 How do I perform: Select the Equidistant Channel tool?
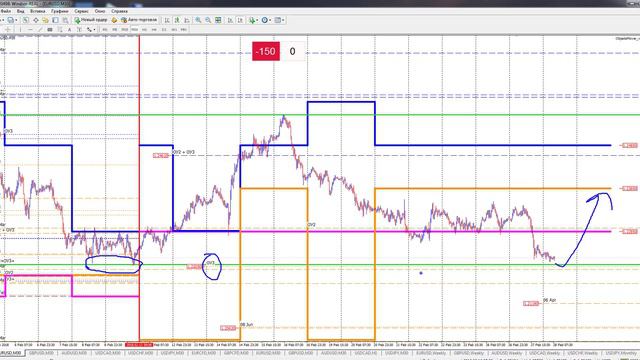coord(50,29)
